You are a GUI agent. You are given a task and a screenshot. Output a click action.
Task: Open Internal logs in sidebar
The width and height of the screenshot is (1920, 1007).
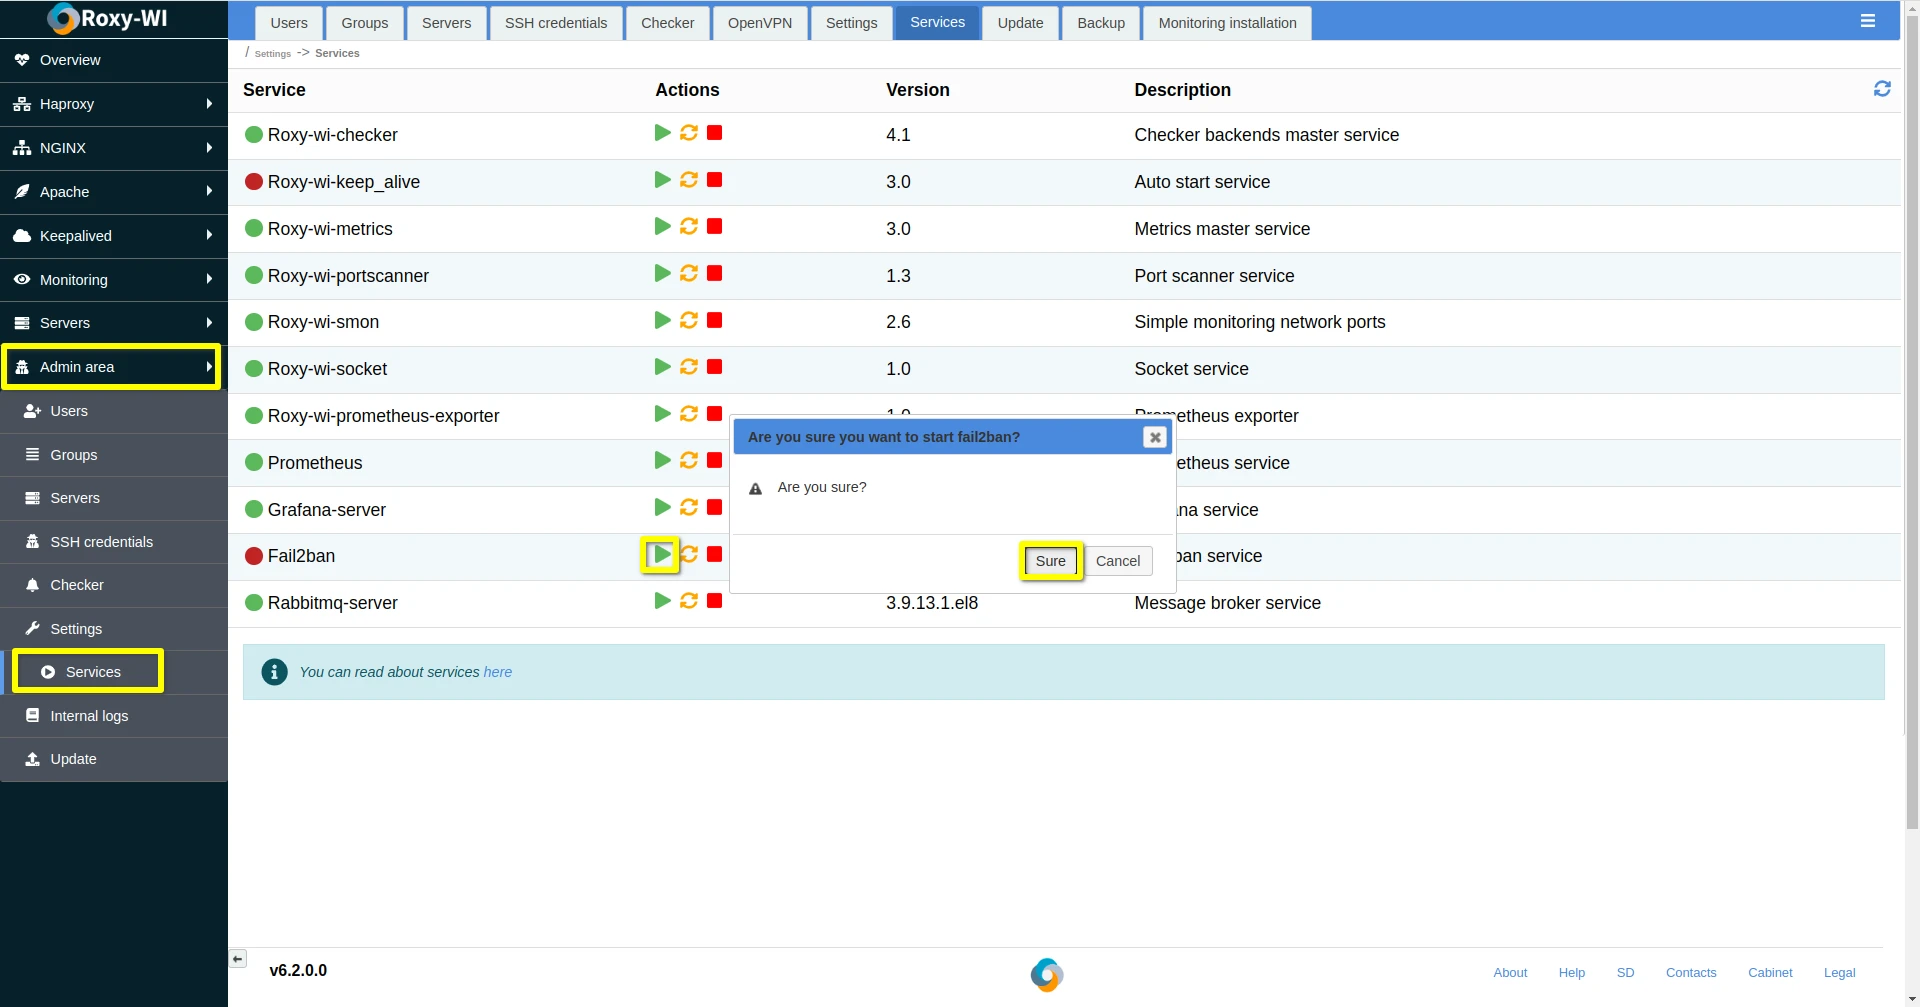(x=89, y=716)
